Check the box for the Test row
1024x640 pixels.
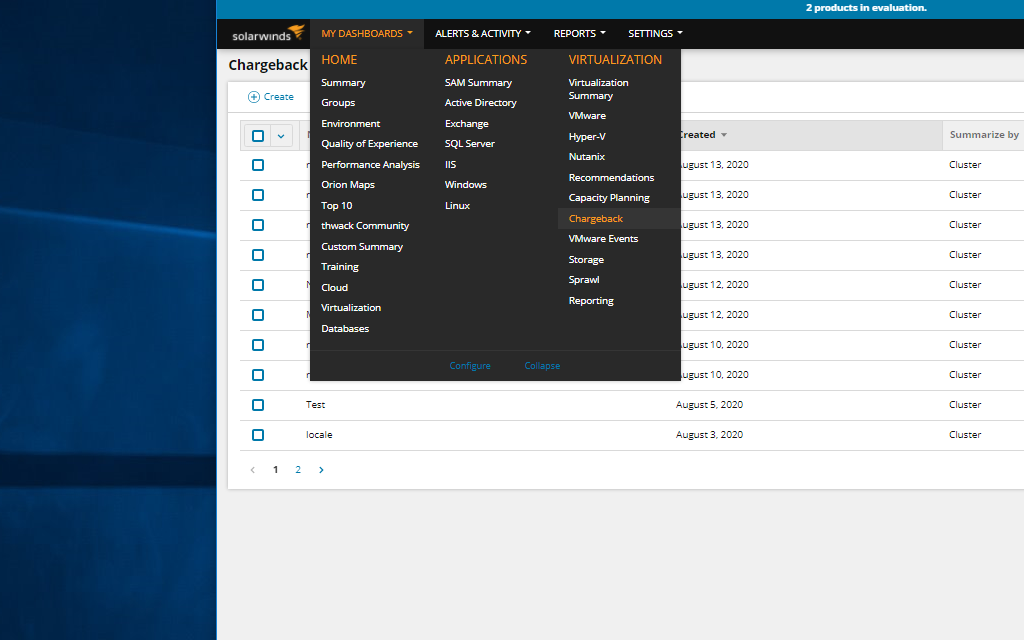click(x=258, y=405)
